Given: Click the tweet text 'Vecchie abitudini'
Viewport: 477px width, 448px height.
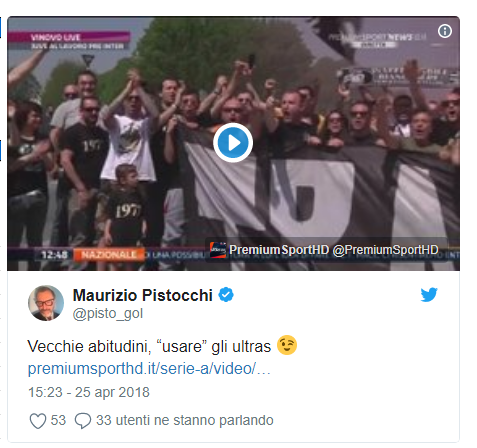Looking at the screenshot, I should [x=88, y=346].
